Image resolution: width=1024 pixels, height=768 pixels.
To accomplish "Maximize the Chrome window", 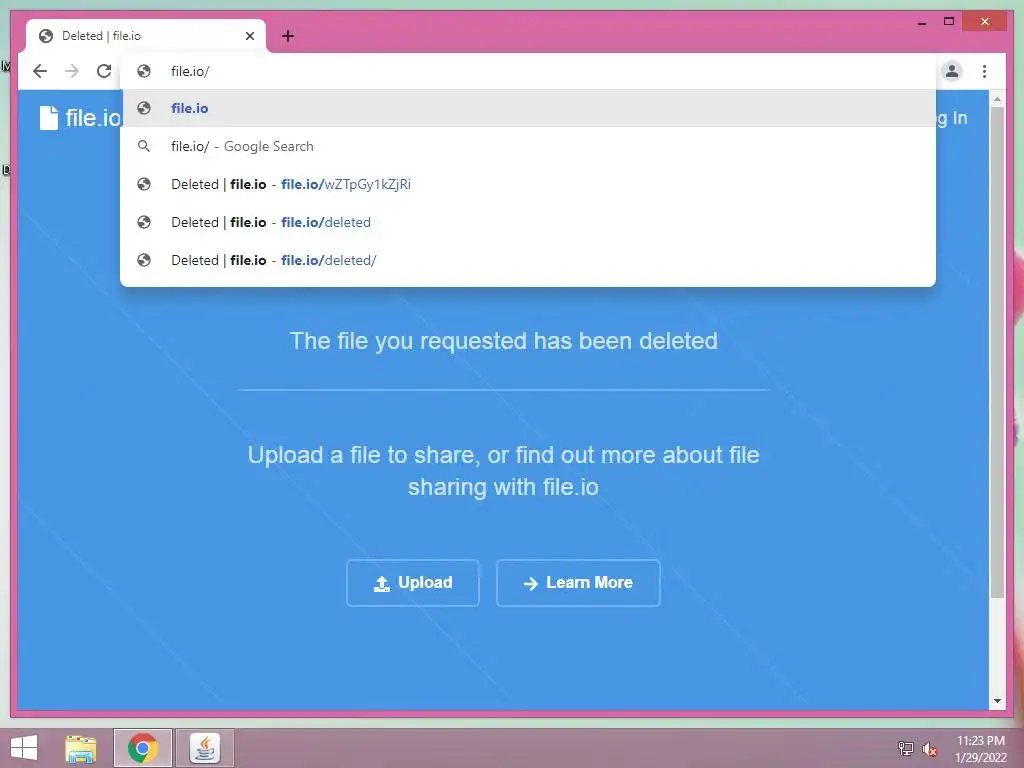I will pos(949,22).
